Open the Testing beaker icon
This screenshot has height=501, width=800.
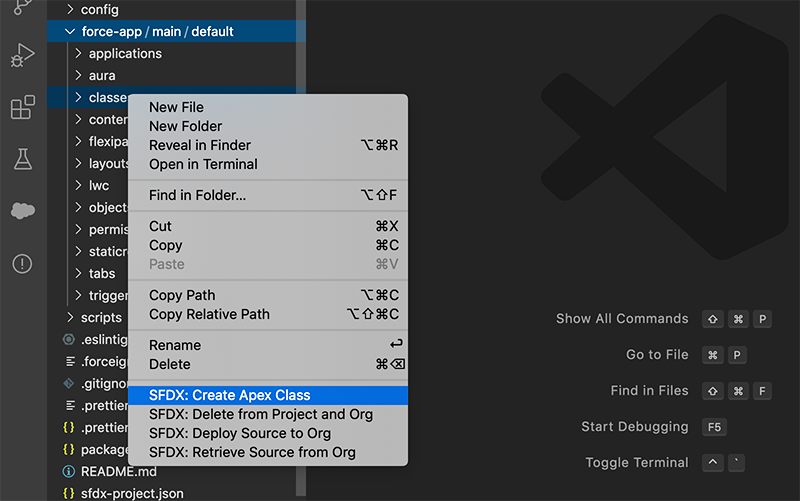[x=22, y=158]
